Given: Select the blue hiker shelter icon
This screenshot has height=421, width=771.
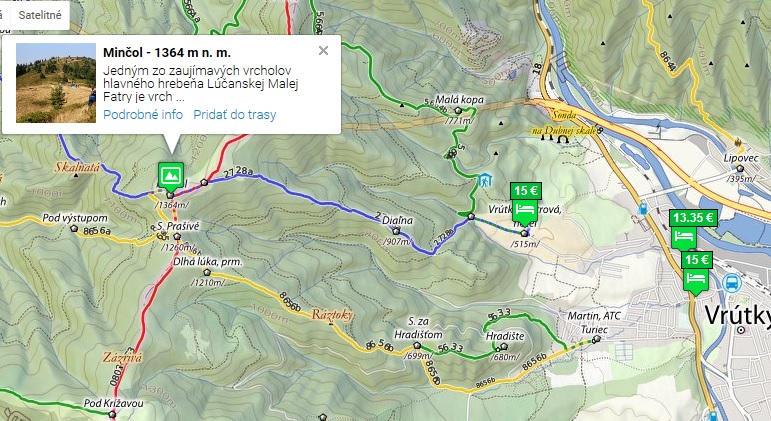Looking at the screenshot, I should [484, 180].
